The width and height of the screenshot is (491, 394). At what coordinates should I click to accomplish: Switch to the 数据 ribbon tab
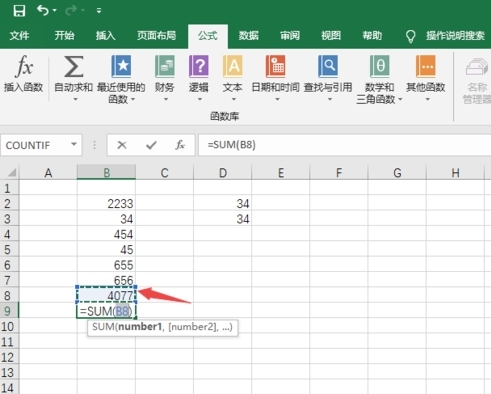point(249,35)
